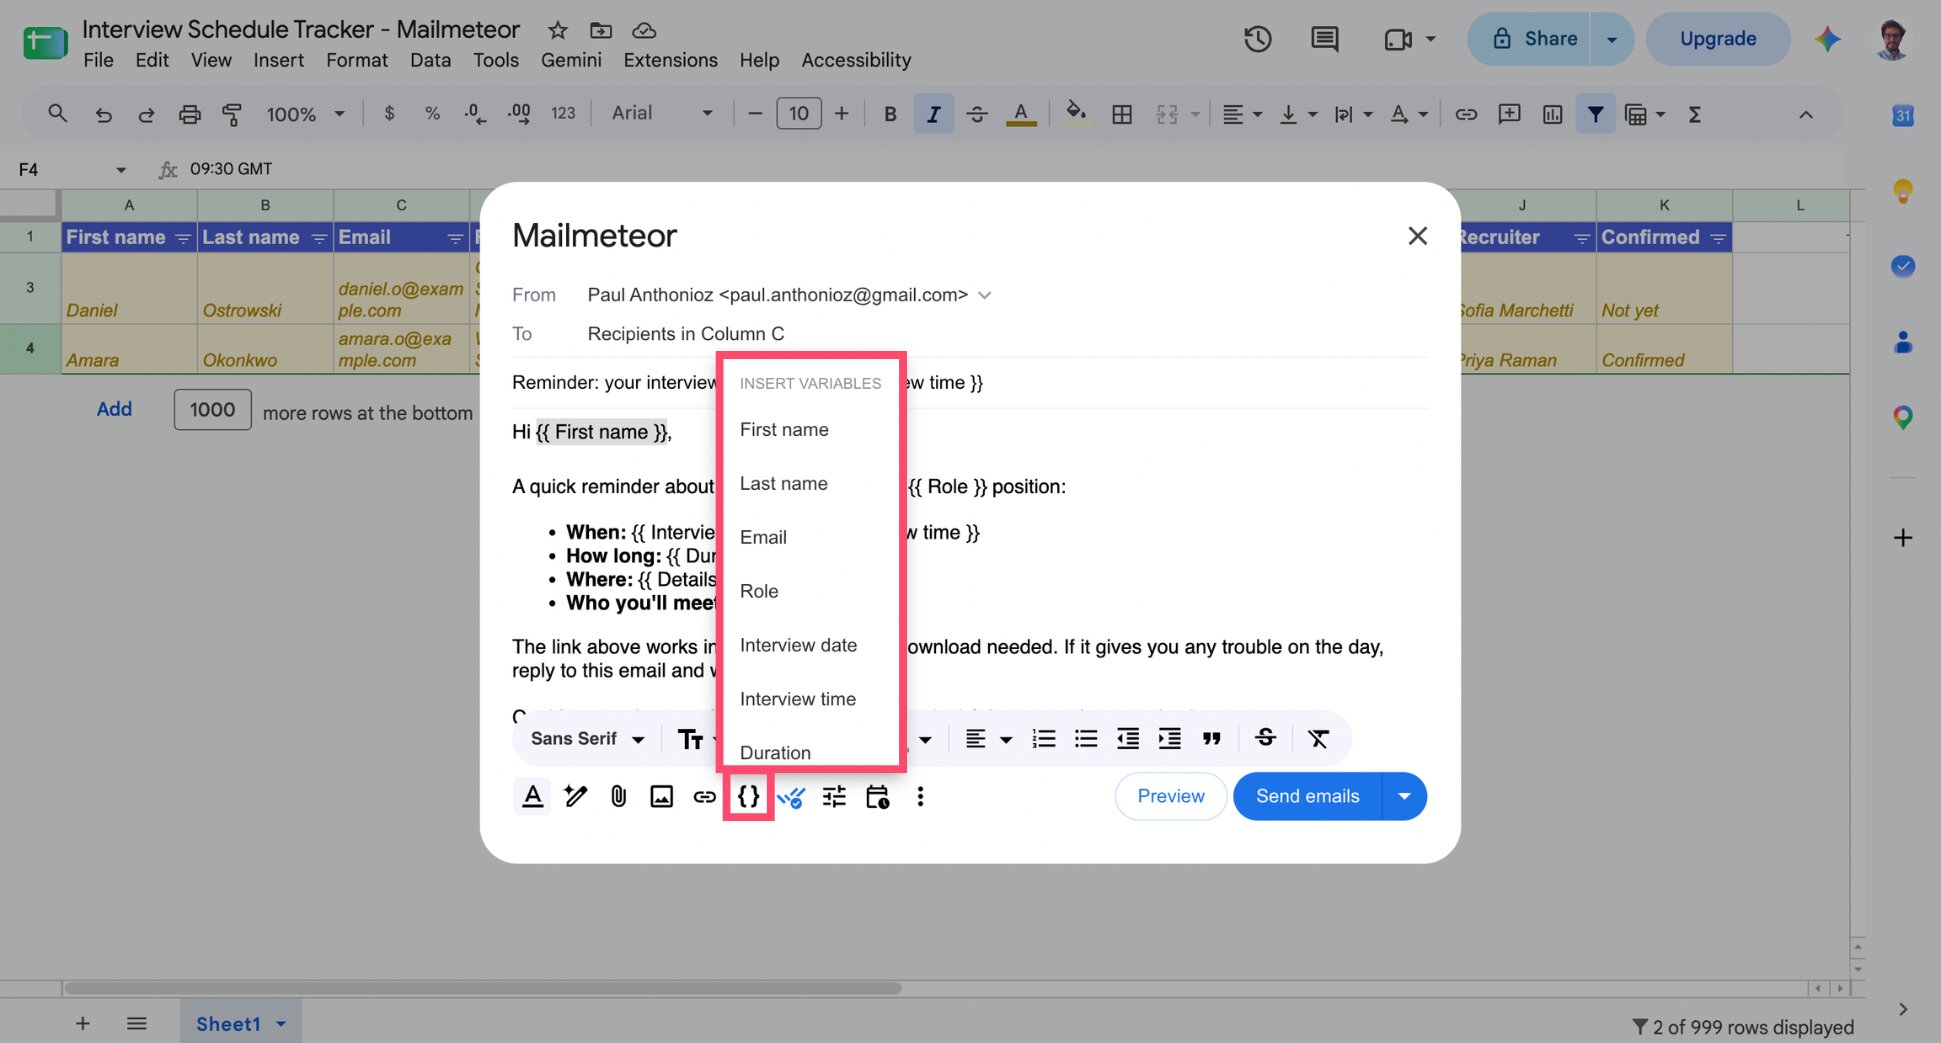This screenshot has height=1043, width=1941.
Task: Open more options three-dot menu
Action: click(920, 796)
